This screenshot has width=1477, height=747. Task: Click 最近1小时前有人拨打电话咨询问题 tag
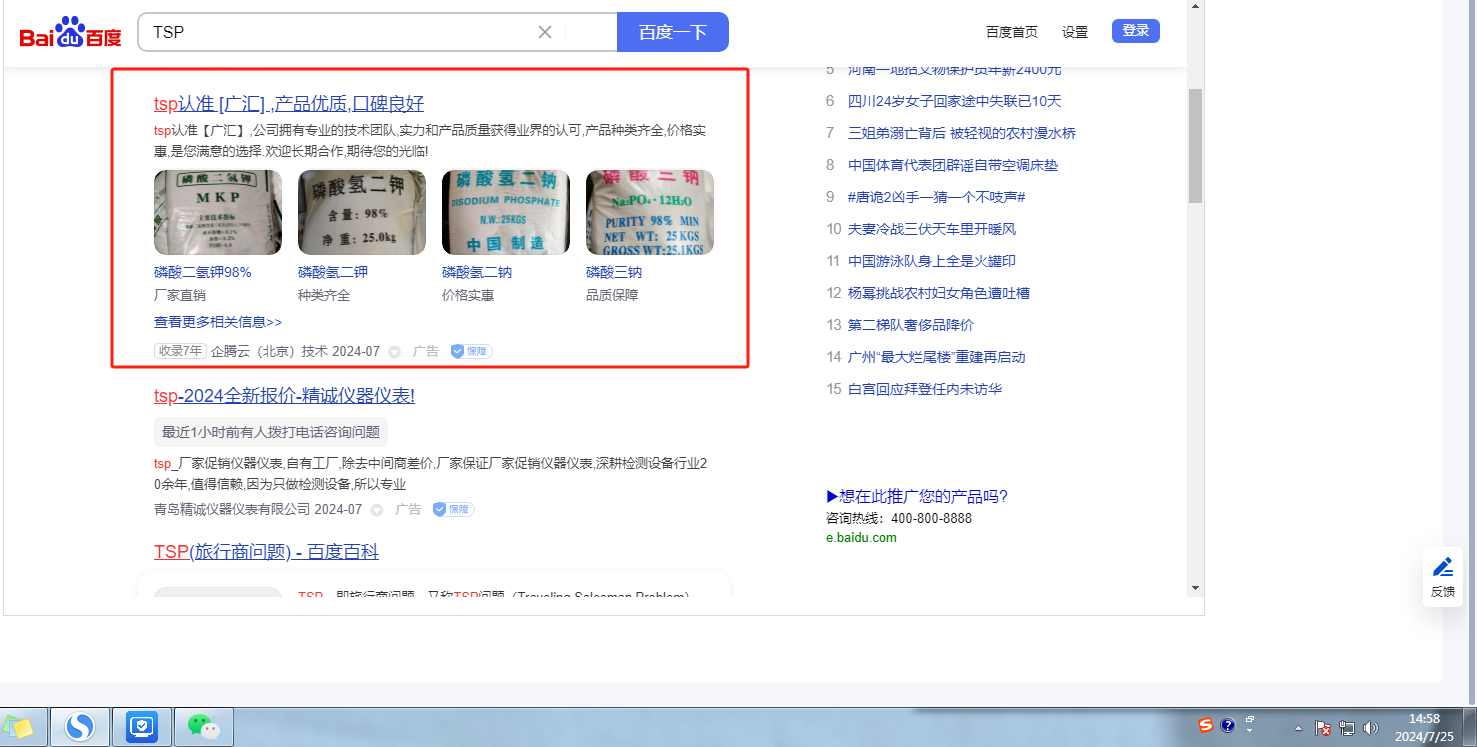pyautogui.click(x=271, y=432)
